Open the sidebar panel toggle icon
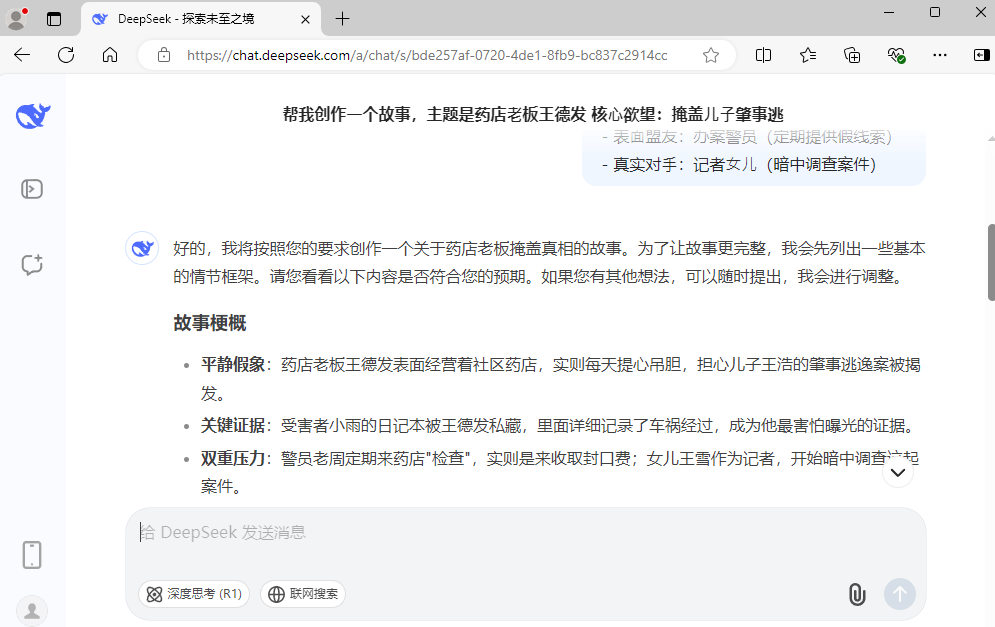995x627 pixels. (32, 189)
